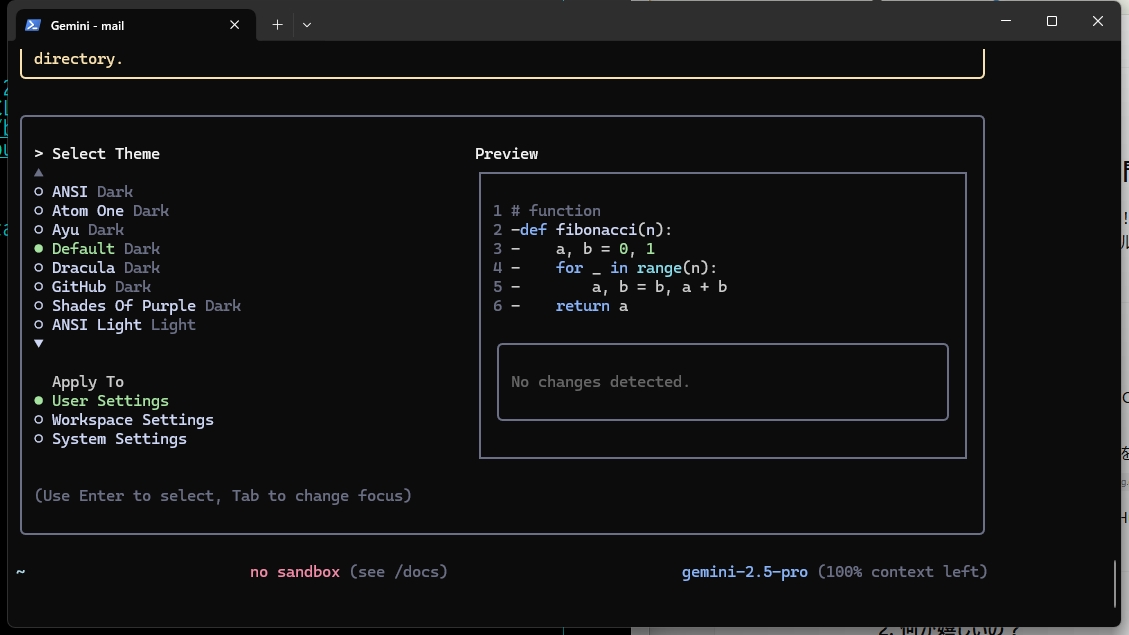Screen dimensions: 1129x635
Task: Click the PowerShell icon on the tab
Action: pyautogui.click(x=33, y=25)
